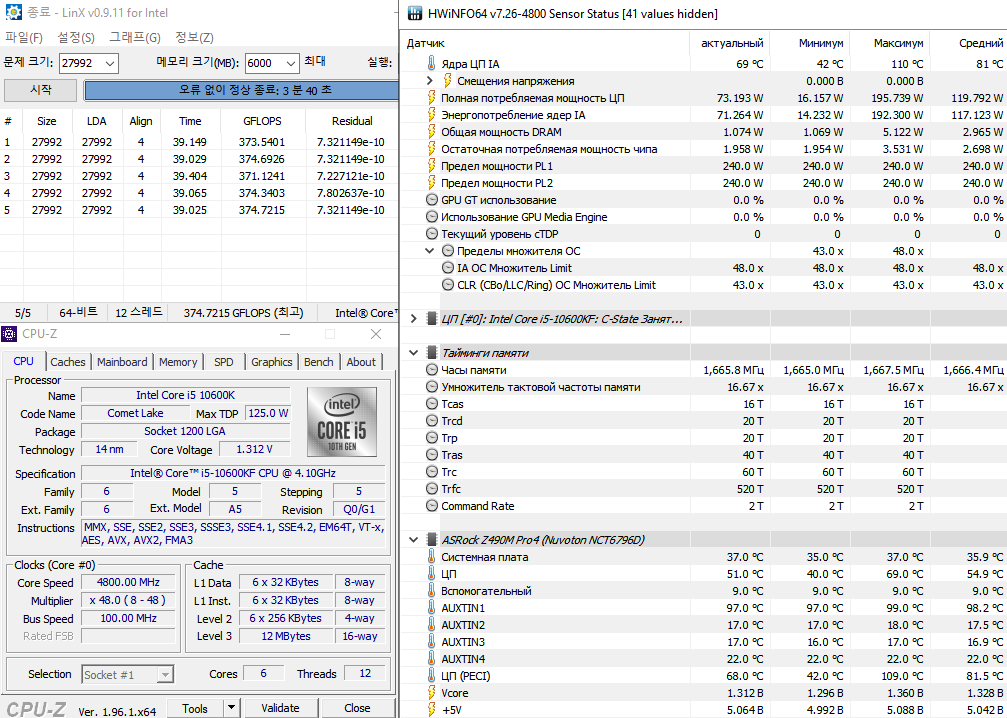This screenshot has height=718, width=1007.
Task: Switch to the About tab in CPU-Z
Action: click(x=361, y=362)
